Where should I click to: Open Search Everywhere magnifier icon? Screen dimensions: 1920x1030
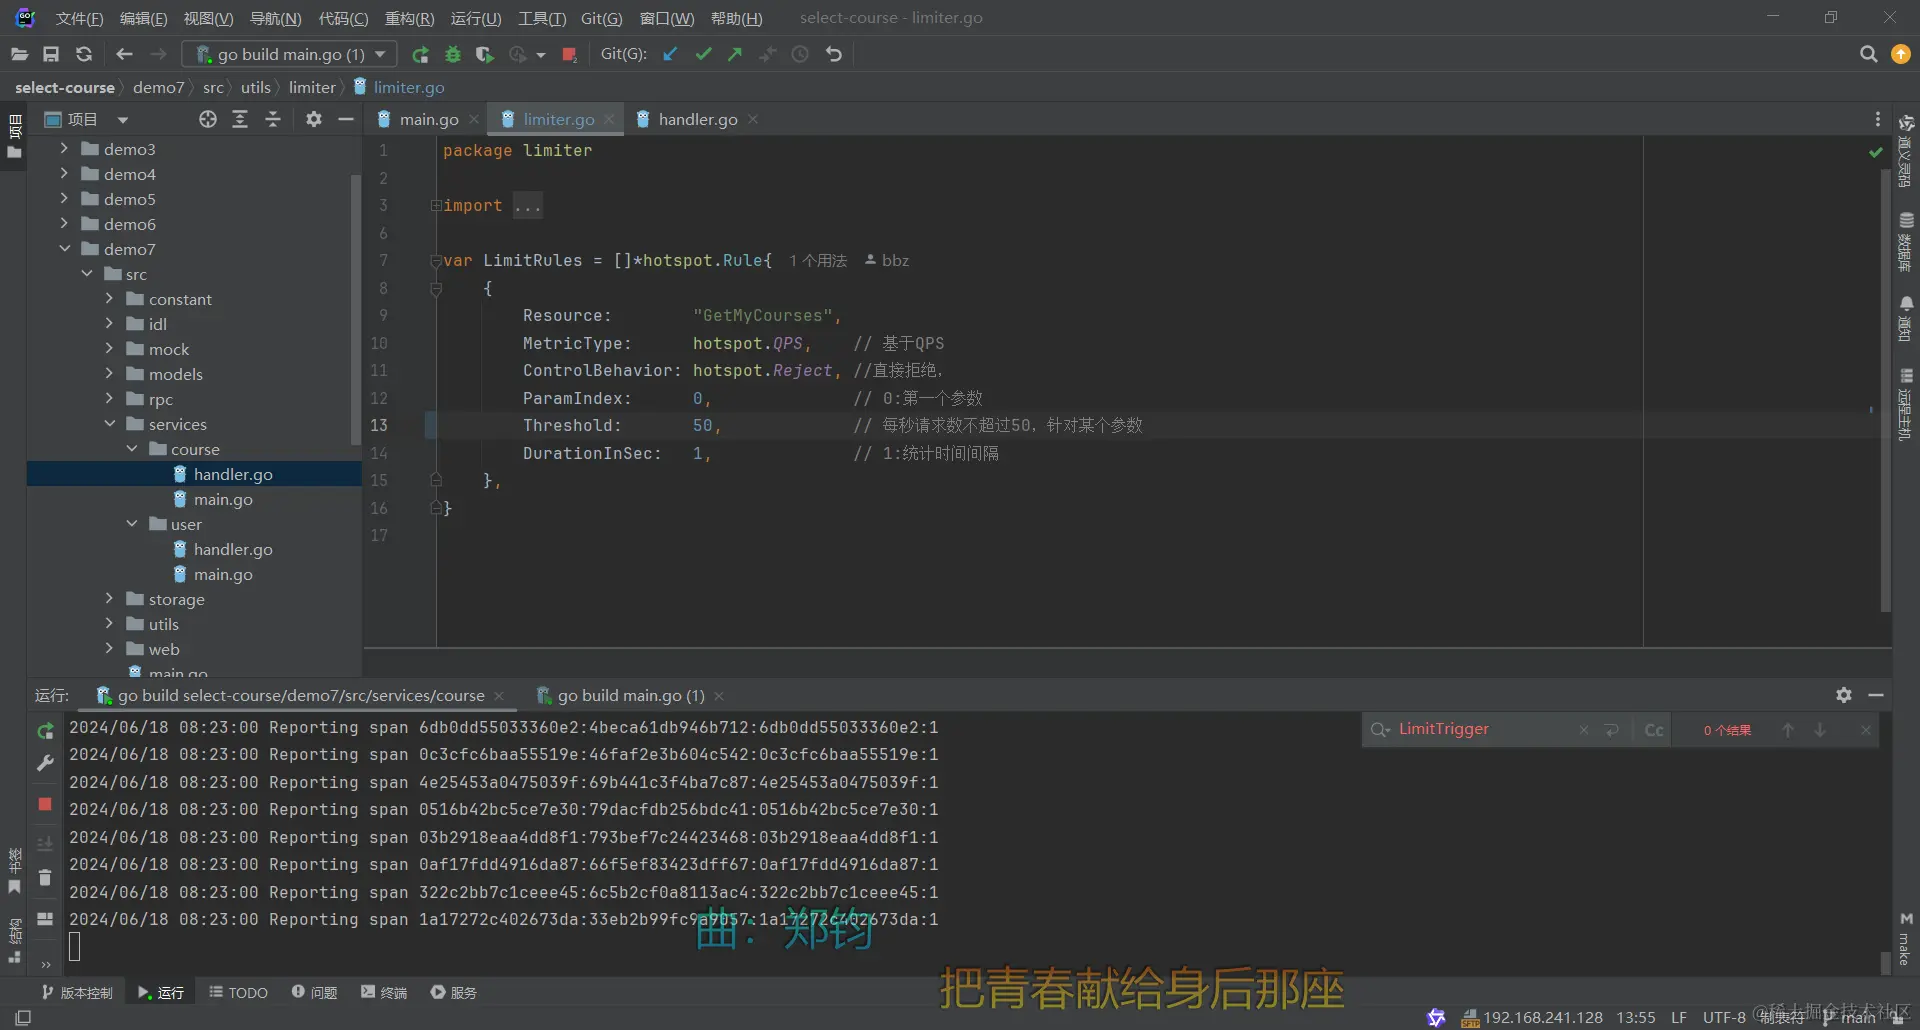[1868, 54]
